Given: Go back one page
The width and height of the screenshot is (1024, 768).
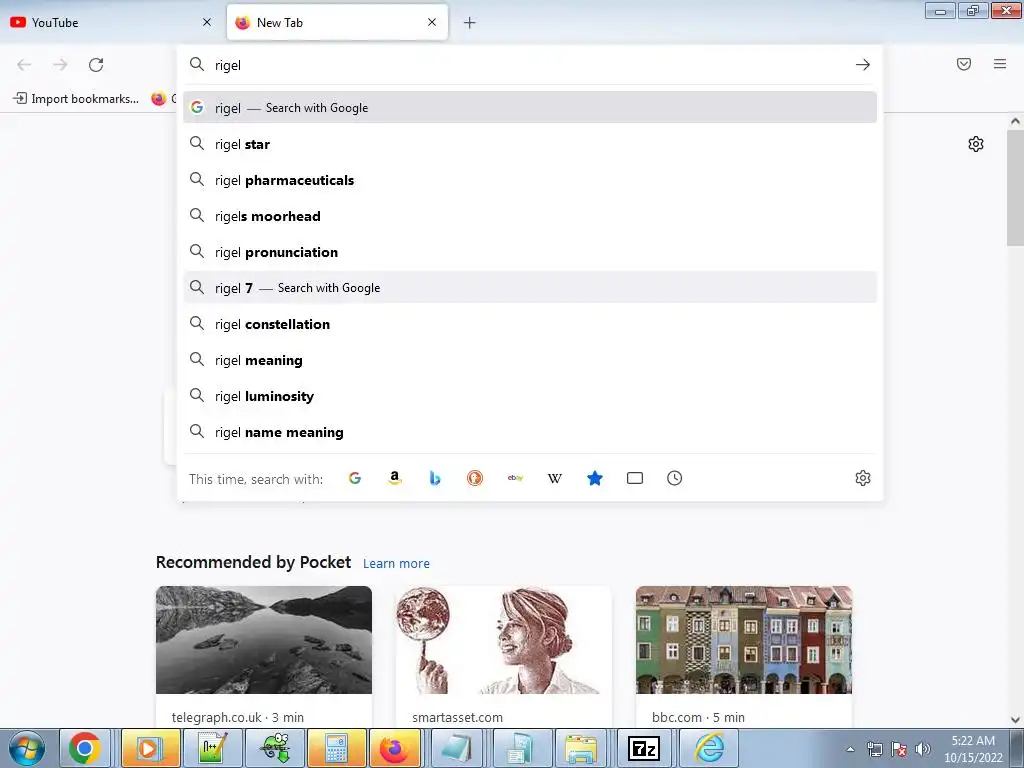Looking at the screenshot, I should pos(24,65).
